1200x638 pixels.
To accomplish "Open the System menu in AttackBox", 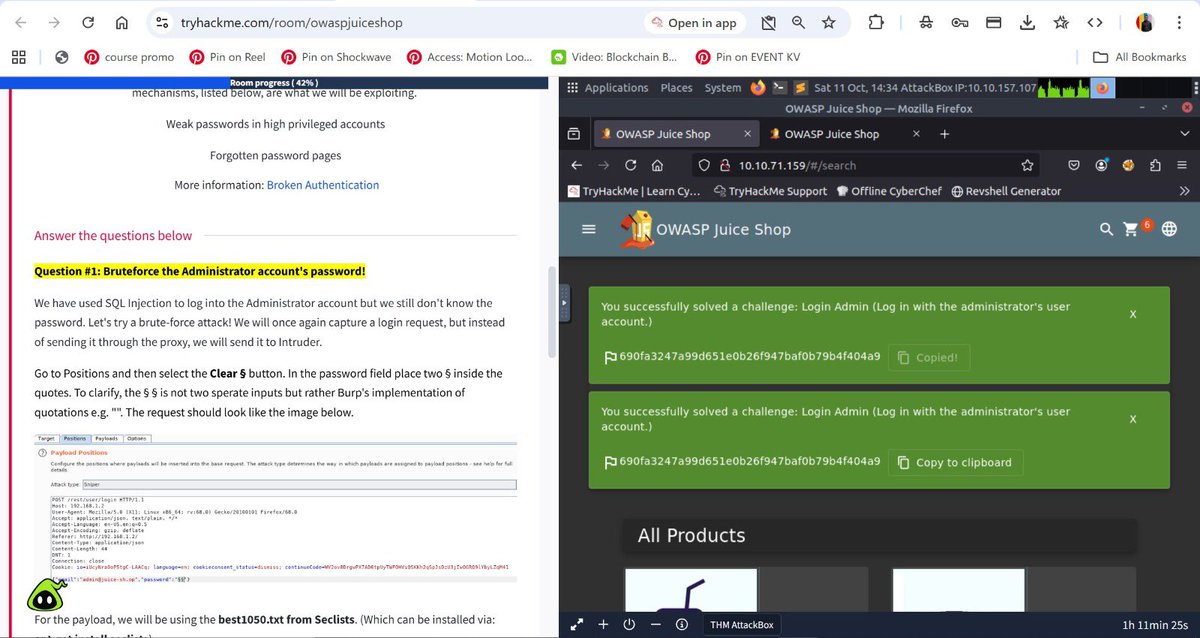I will (x=722, y=88).
